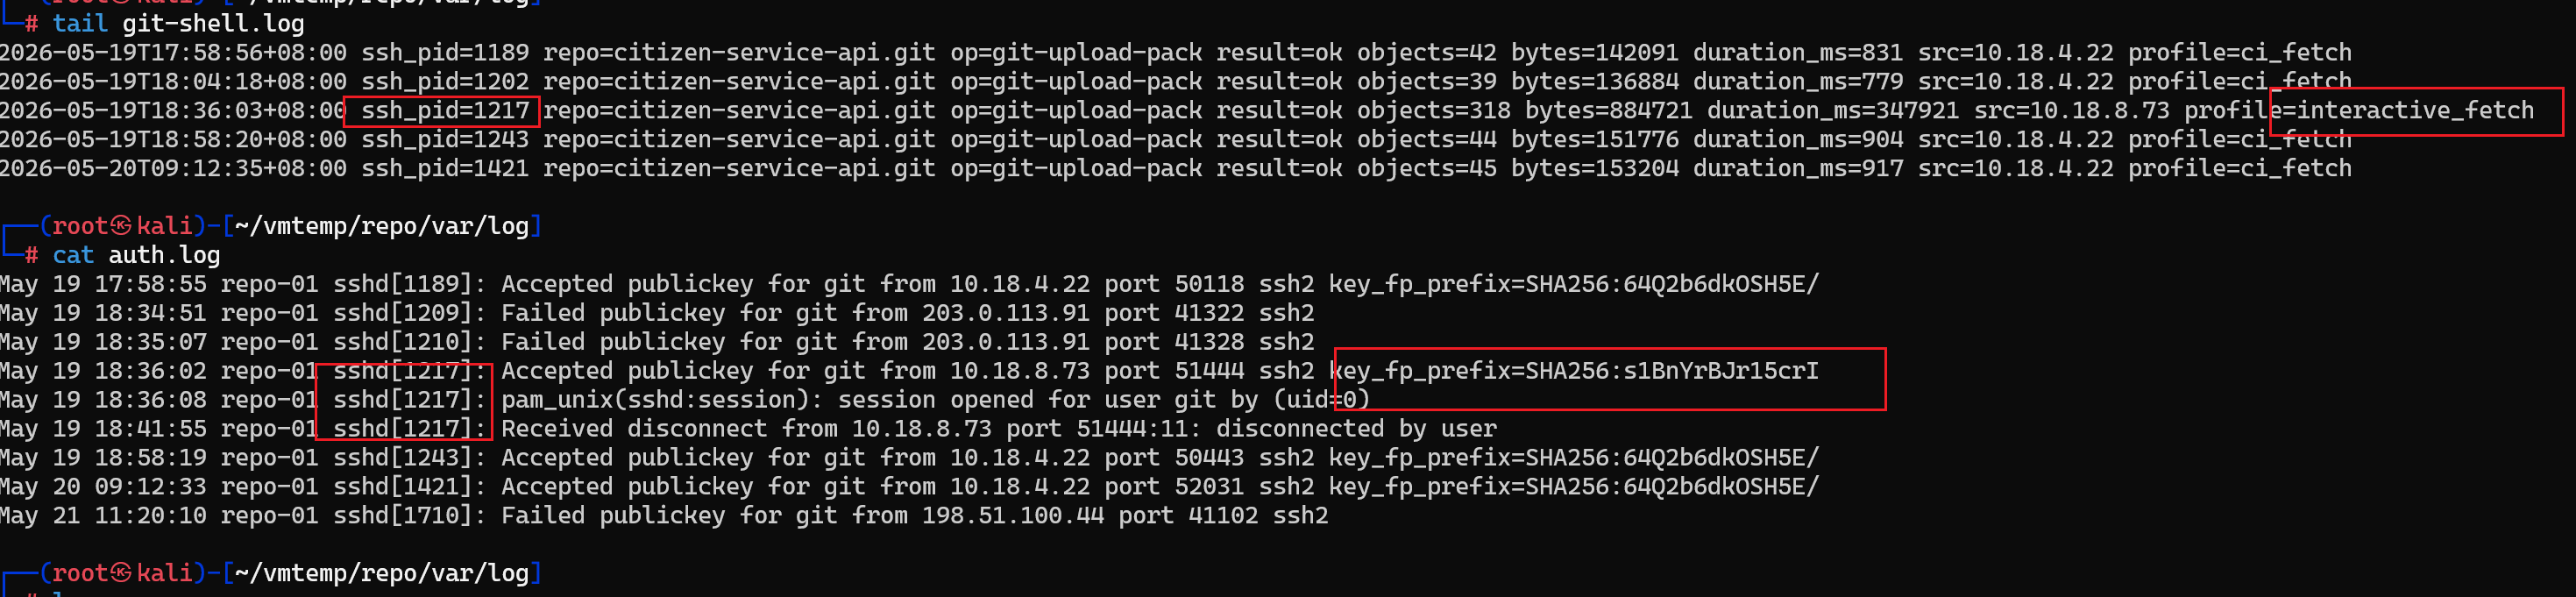
Task: Click the git-shell.log filename argument
Action: 213,23
